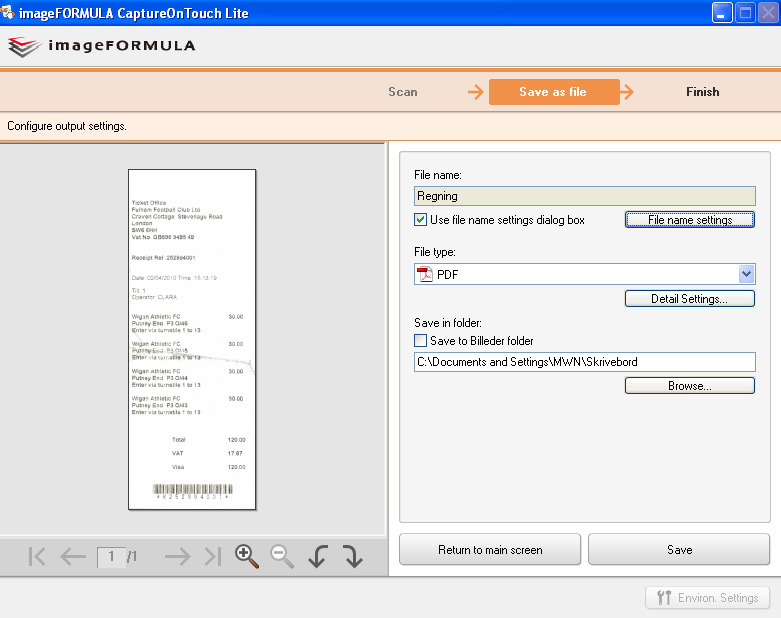This screenshot has height=618, width=781.
Task: Select the PDF file type combo box
Action: 585,274
